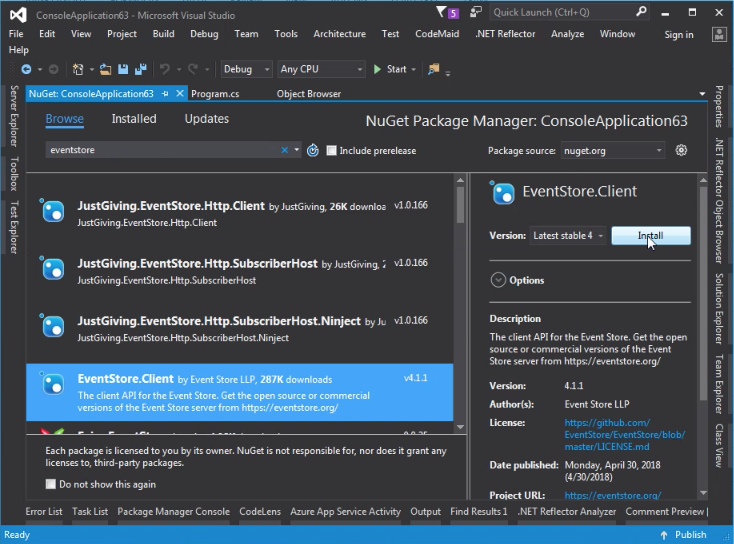Click the Sign in link
The width and height of the screenshot is (734, 544).
click(x=679, y=34)
